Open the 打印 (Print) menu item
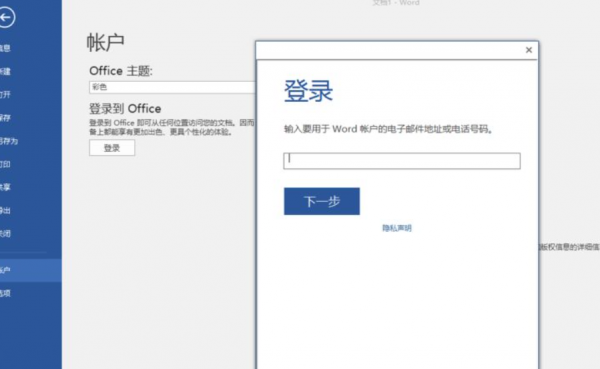 coord(5,164)
